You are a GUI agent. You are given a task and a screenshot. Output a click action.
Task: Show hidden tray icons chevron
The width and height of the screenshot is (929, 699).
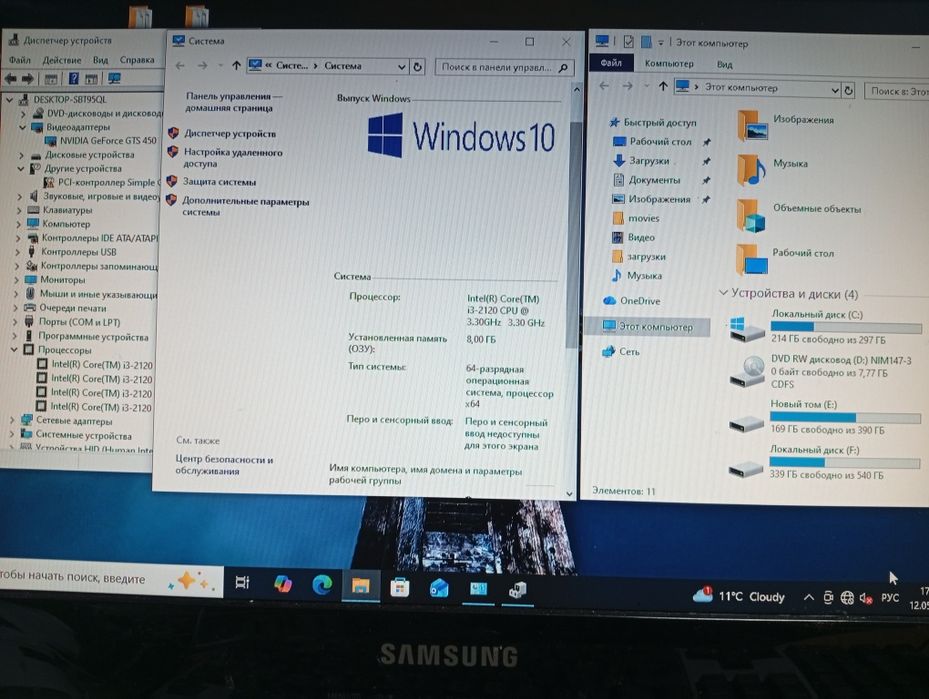pyautogui.click(x=808, y=597)
